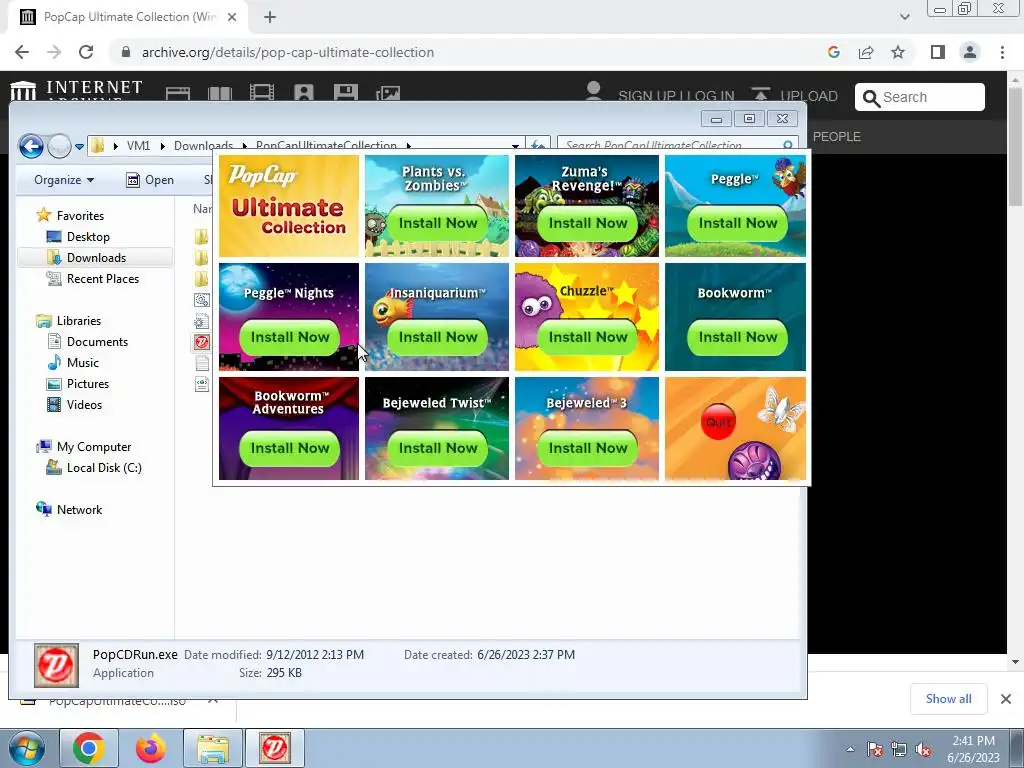Click the Google icon in address bar
The height and width of the screenshot is (768, 1024).
(833, 52)
